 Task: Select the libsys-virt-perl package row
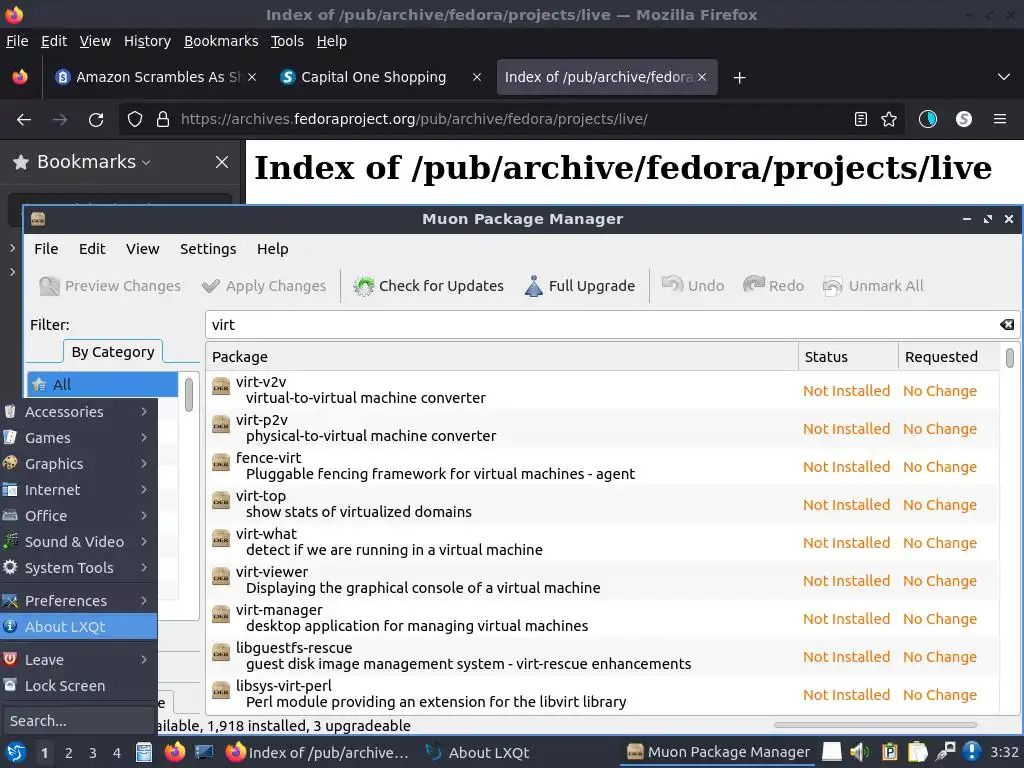pos(602,694)
